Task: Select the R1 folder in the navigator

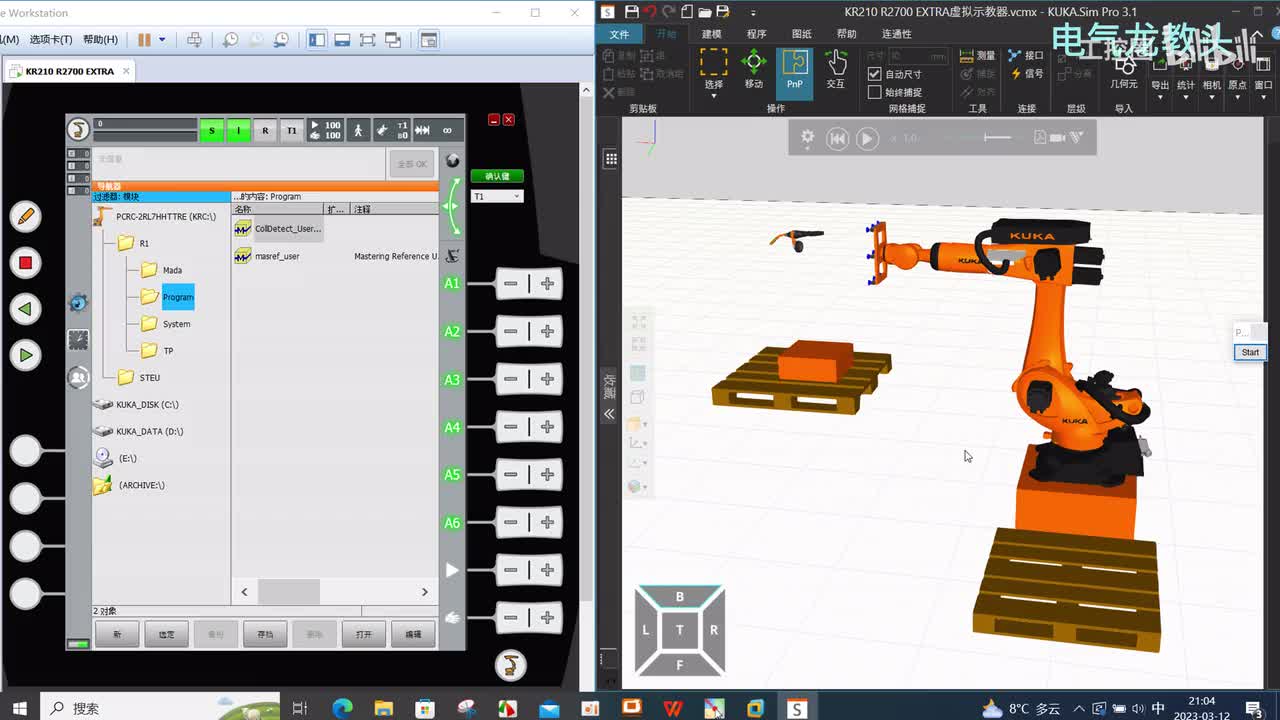Action: [x=134, y=243]
